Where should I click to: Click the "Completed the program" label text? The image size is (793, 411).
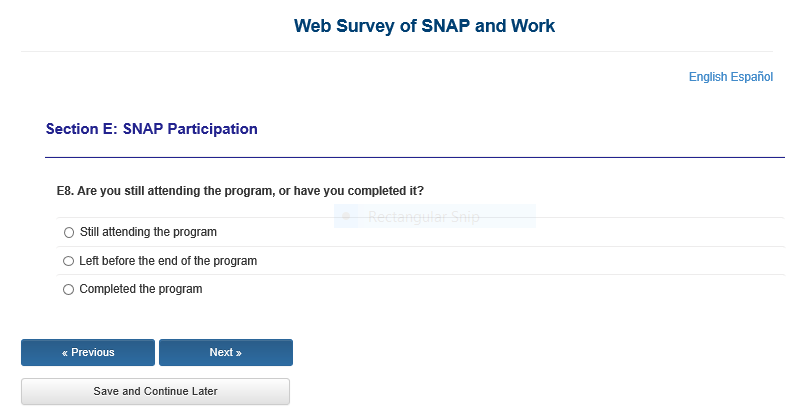(141, 289)
